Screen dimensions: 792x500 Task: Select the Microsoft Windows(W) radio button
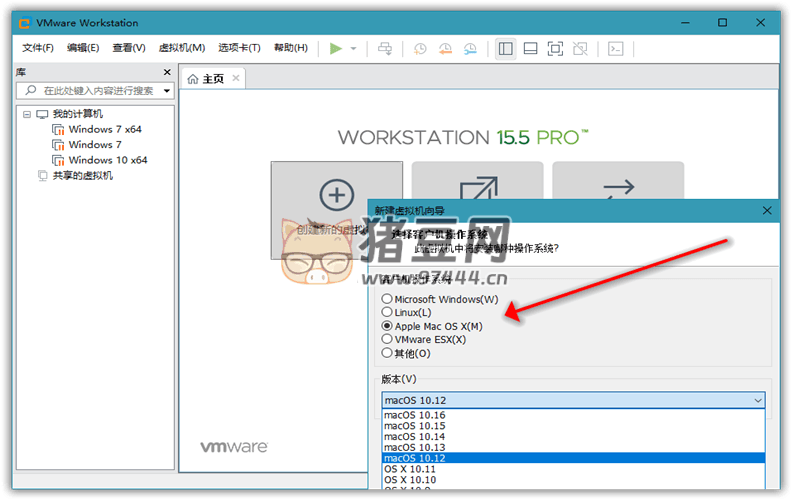pyautogui.click(x=387, y=299)
